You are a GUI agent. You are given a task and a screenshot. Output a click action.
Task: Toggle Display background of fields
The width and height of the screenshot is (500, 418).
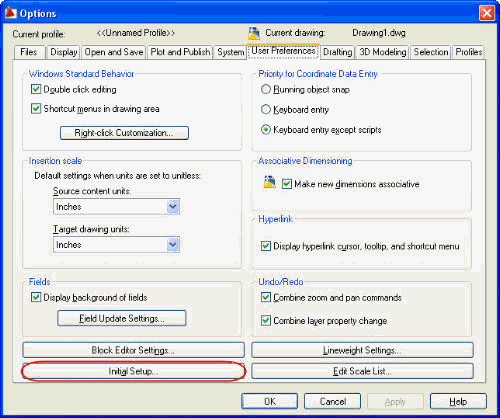[x=36, y=297]
